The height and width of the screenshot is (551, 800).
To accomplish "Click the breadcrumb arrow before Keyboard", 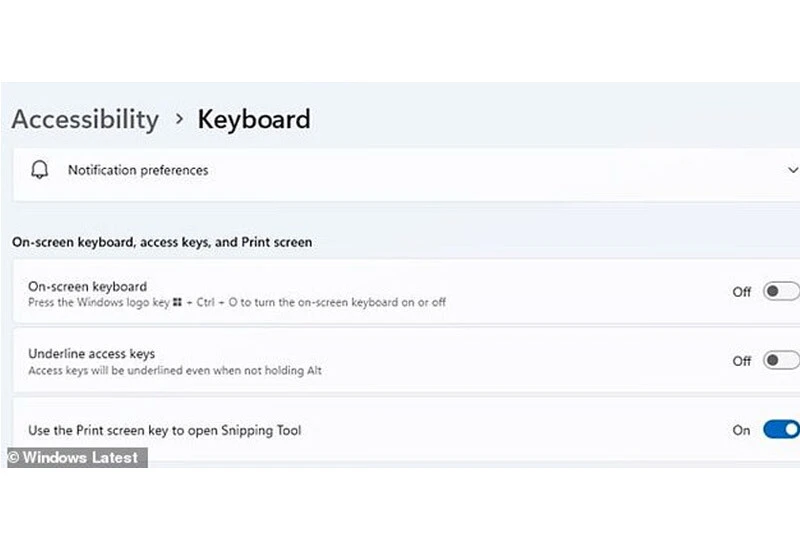I will [x=179, y=119].
